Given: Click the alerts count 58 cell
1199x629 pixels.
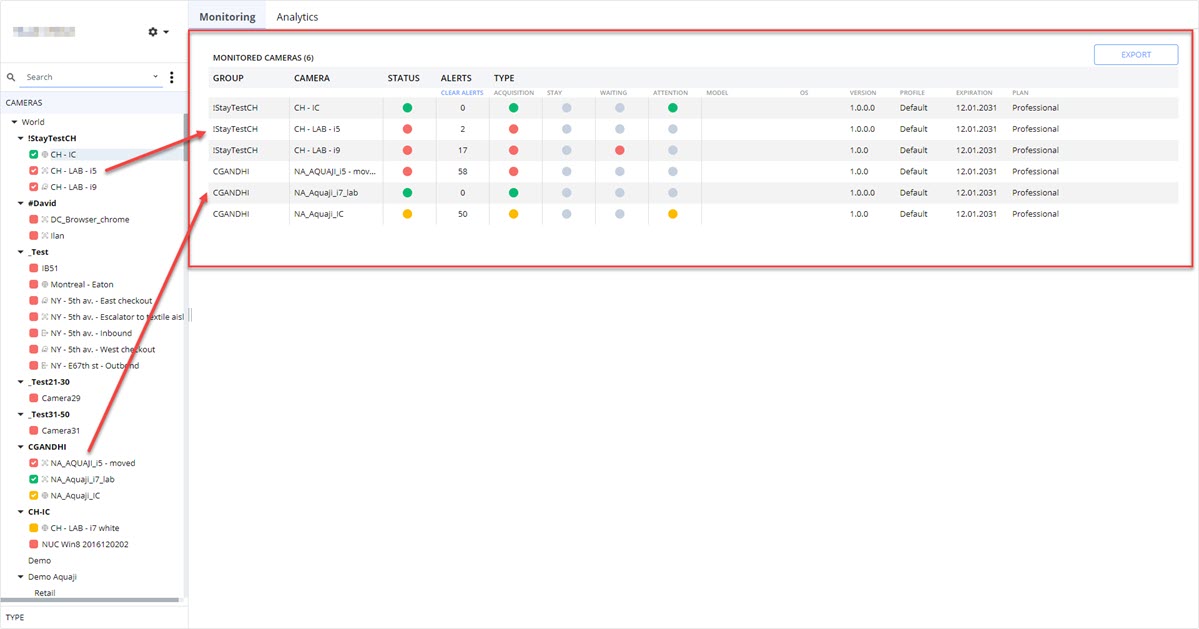Looking at the screenshot, I should click(x=463, y=171).
